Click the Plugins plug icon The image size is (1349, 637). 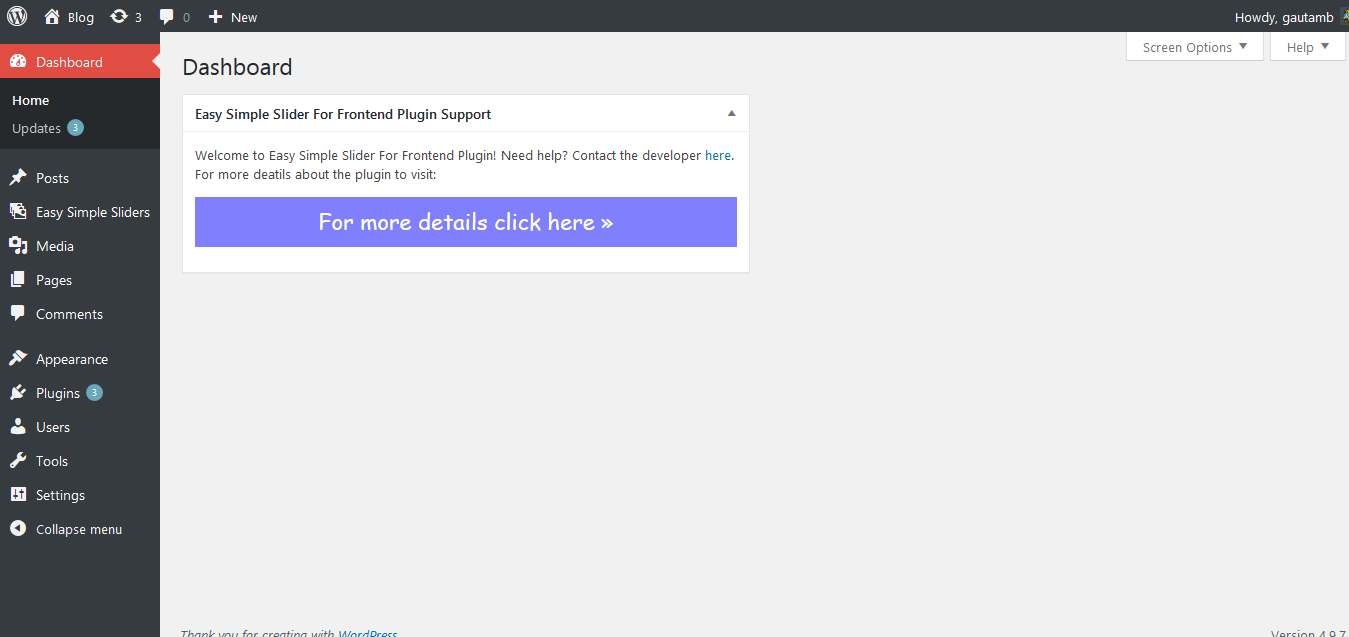point(18,393)
